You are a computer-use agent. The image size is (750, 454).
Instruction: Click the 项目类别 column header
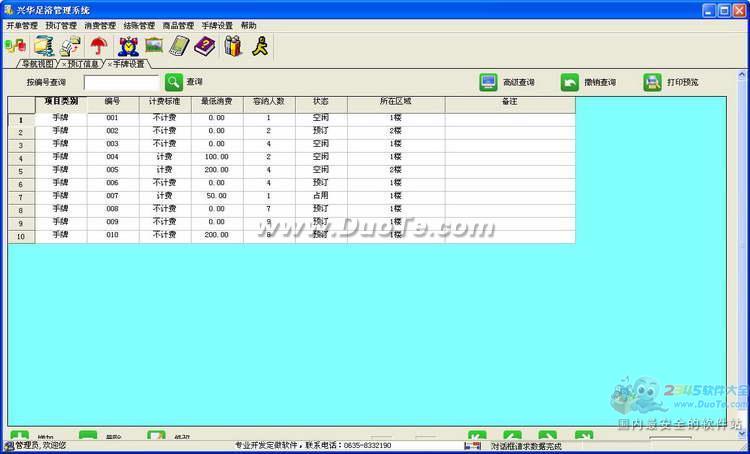(61, 104)
